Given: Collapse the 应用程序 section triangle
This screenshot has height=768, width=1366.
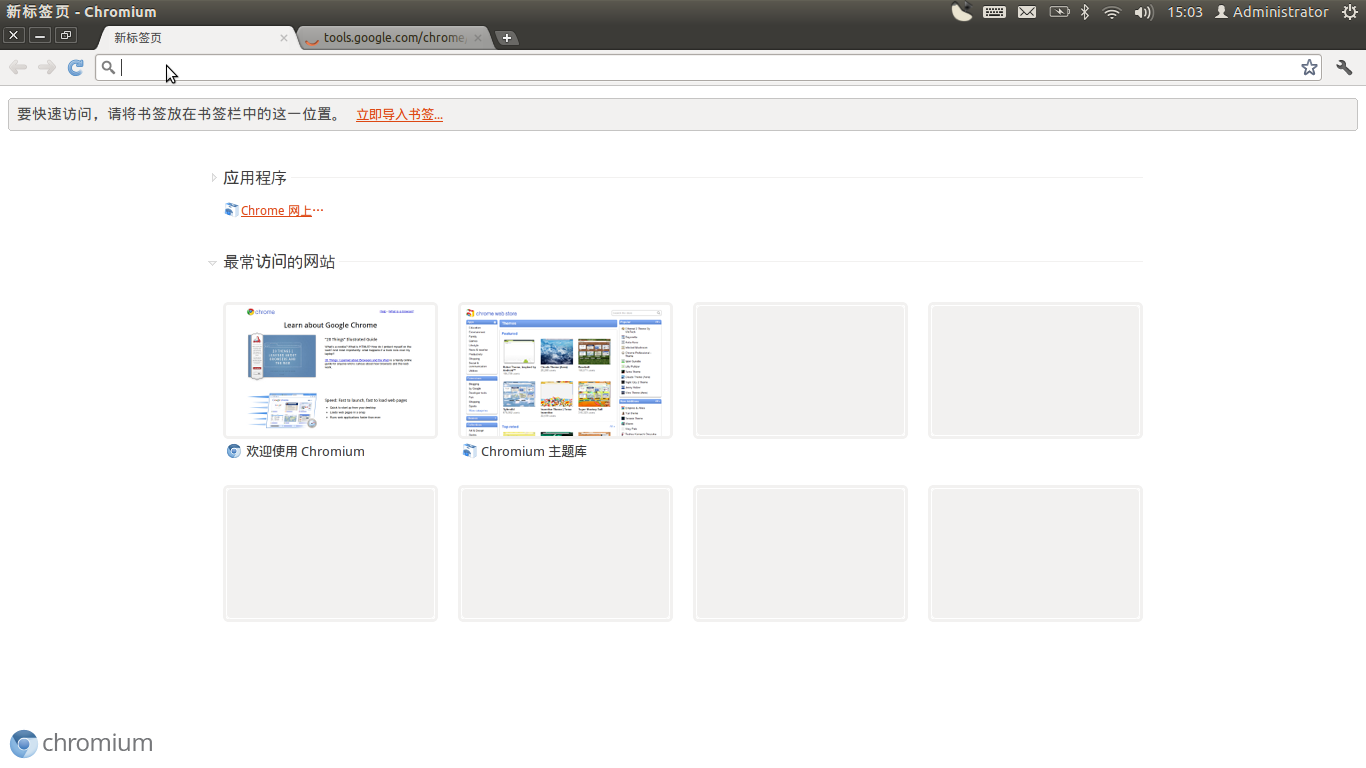Looking at the screenshot, I should coord(214,178).
